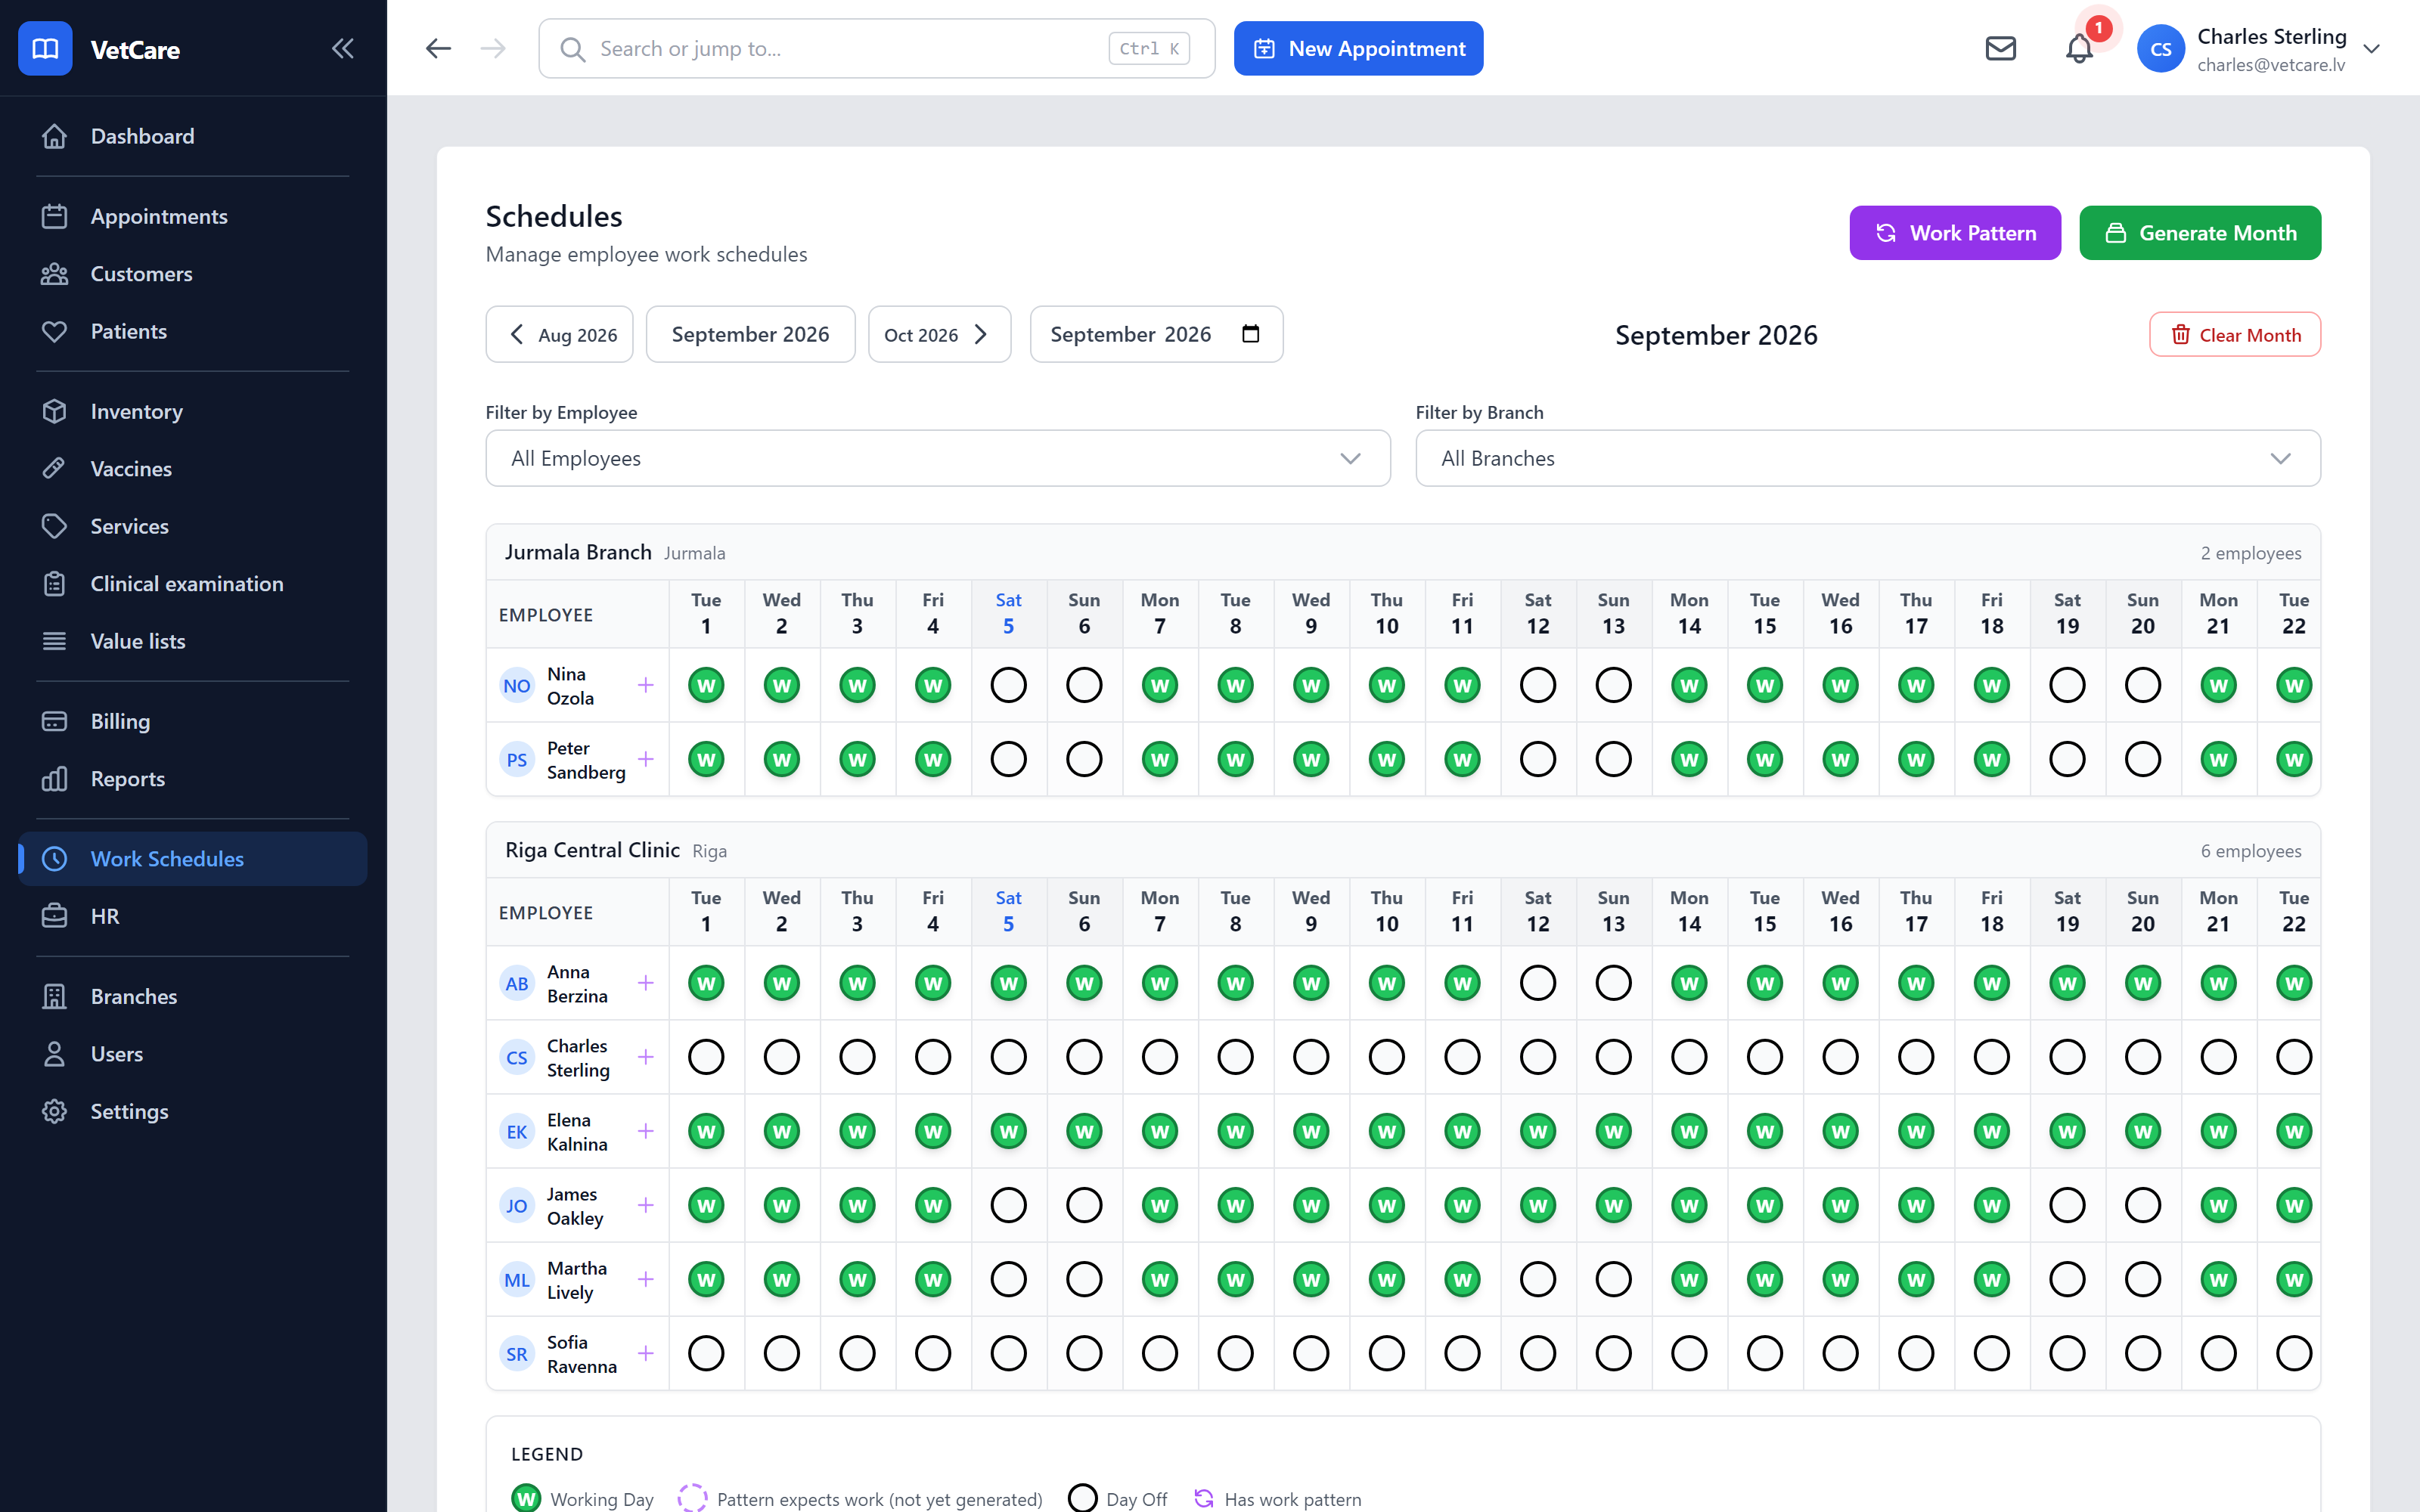Open the Inventory section
This screenshot has width=2420, height=1512.
point(193,411)
